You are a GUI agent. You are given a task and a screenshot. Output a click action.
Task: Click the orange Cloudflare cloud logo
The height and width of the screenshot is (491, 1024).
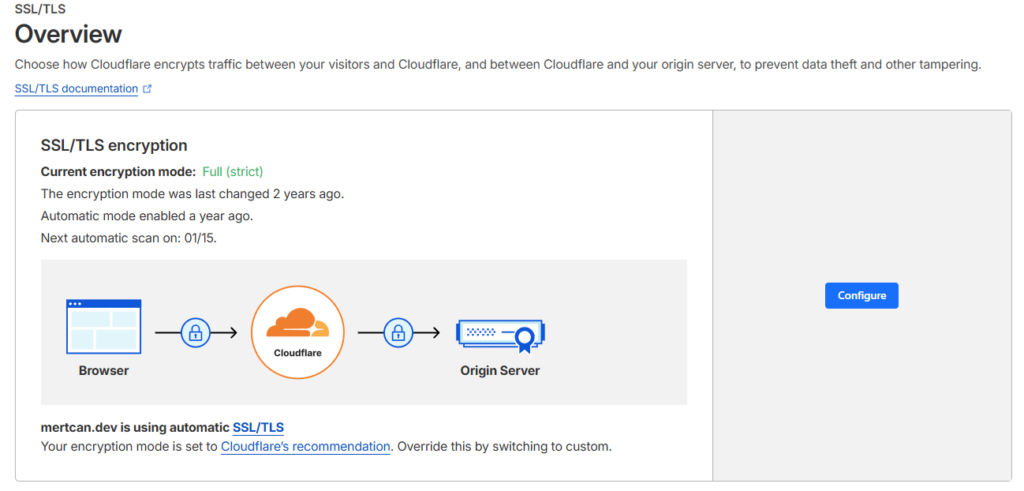click(297, 323)
